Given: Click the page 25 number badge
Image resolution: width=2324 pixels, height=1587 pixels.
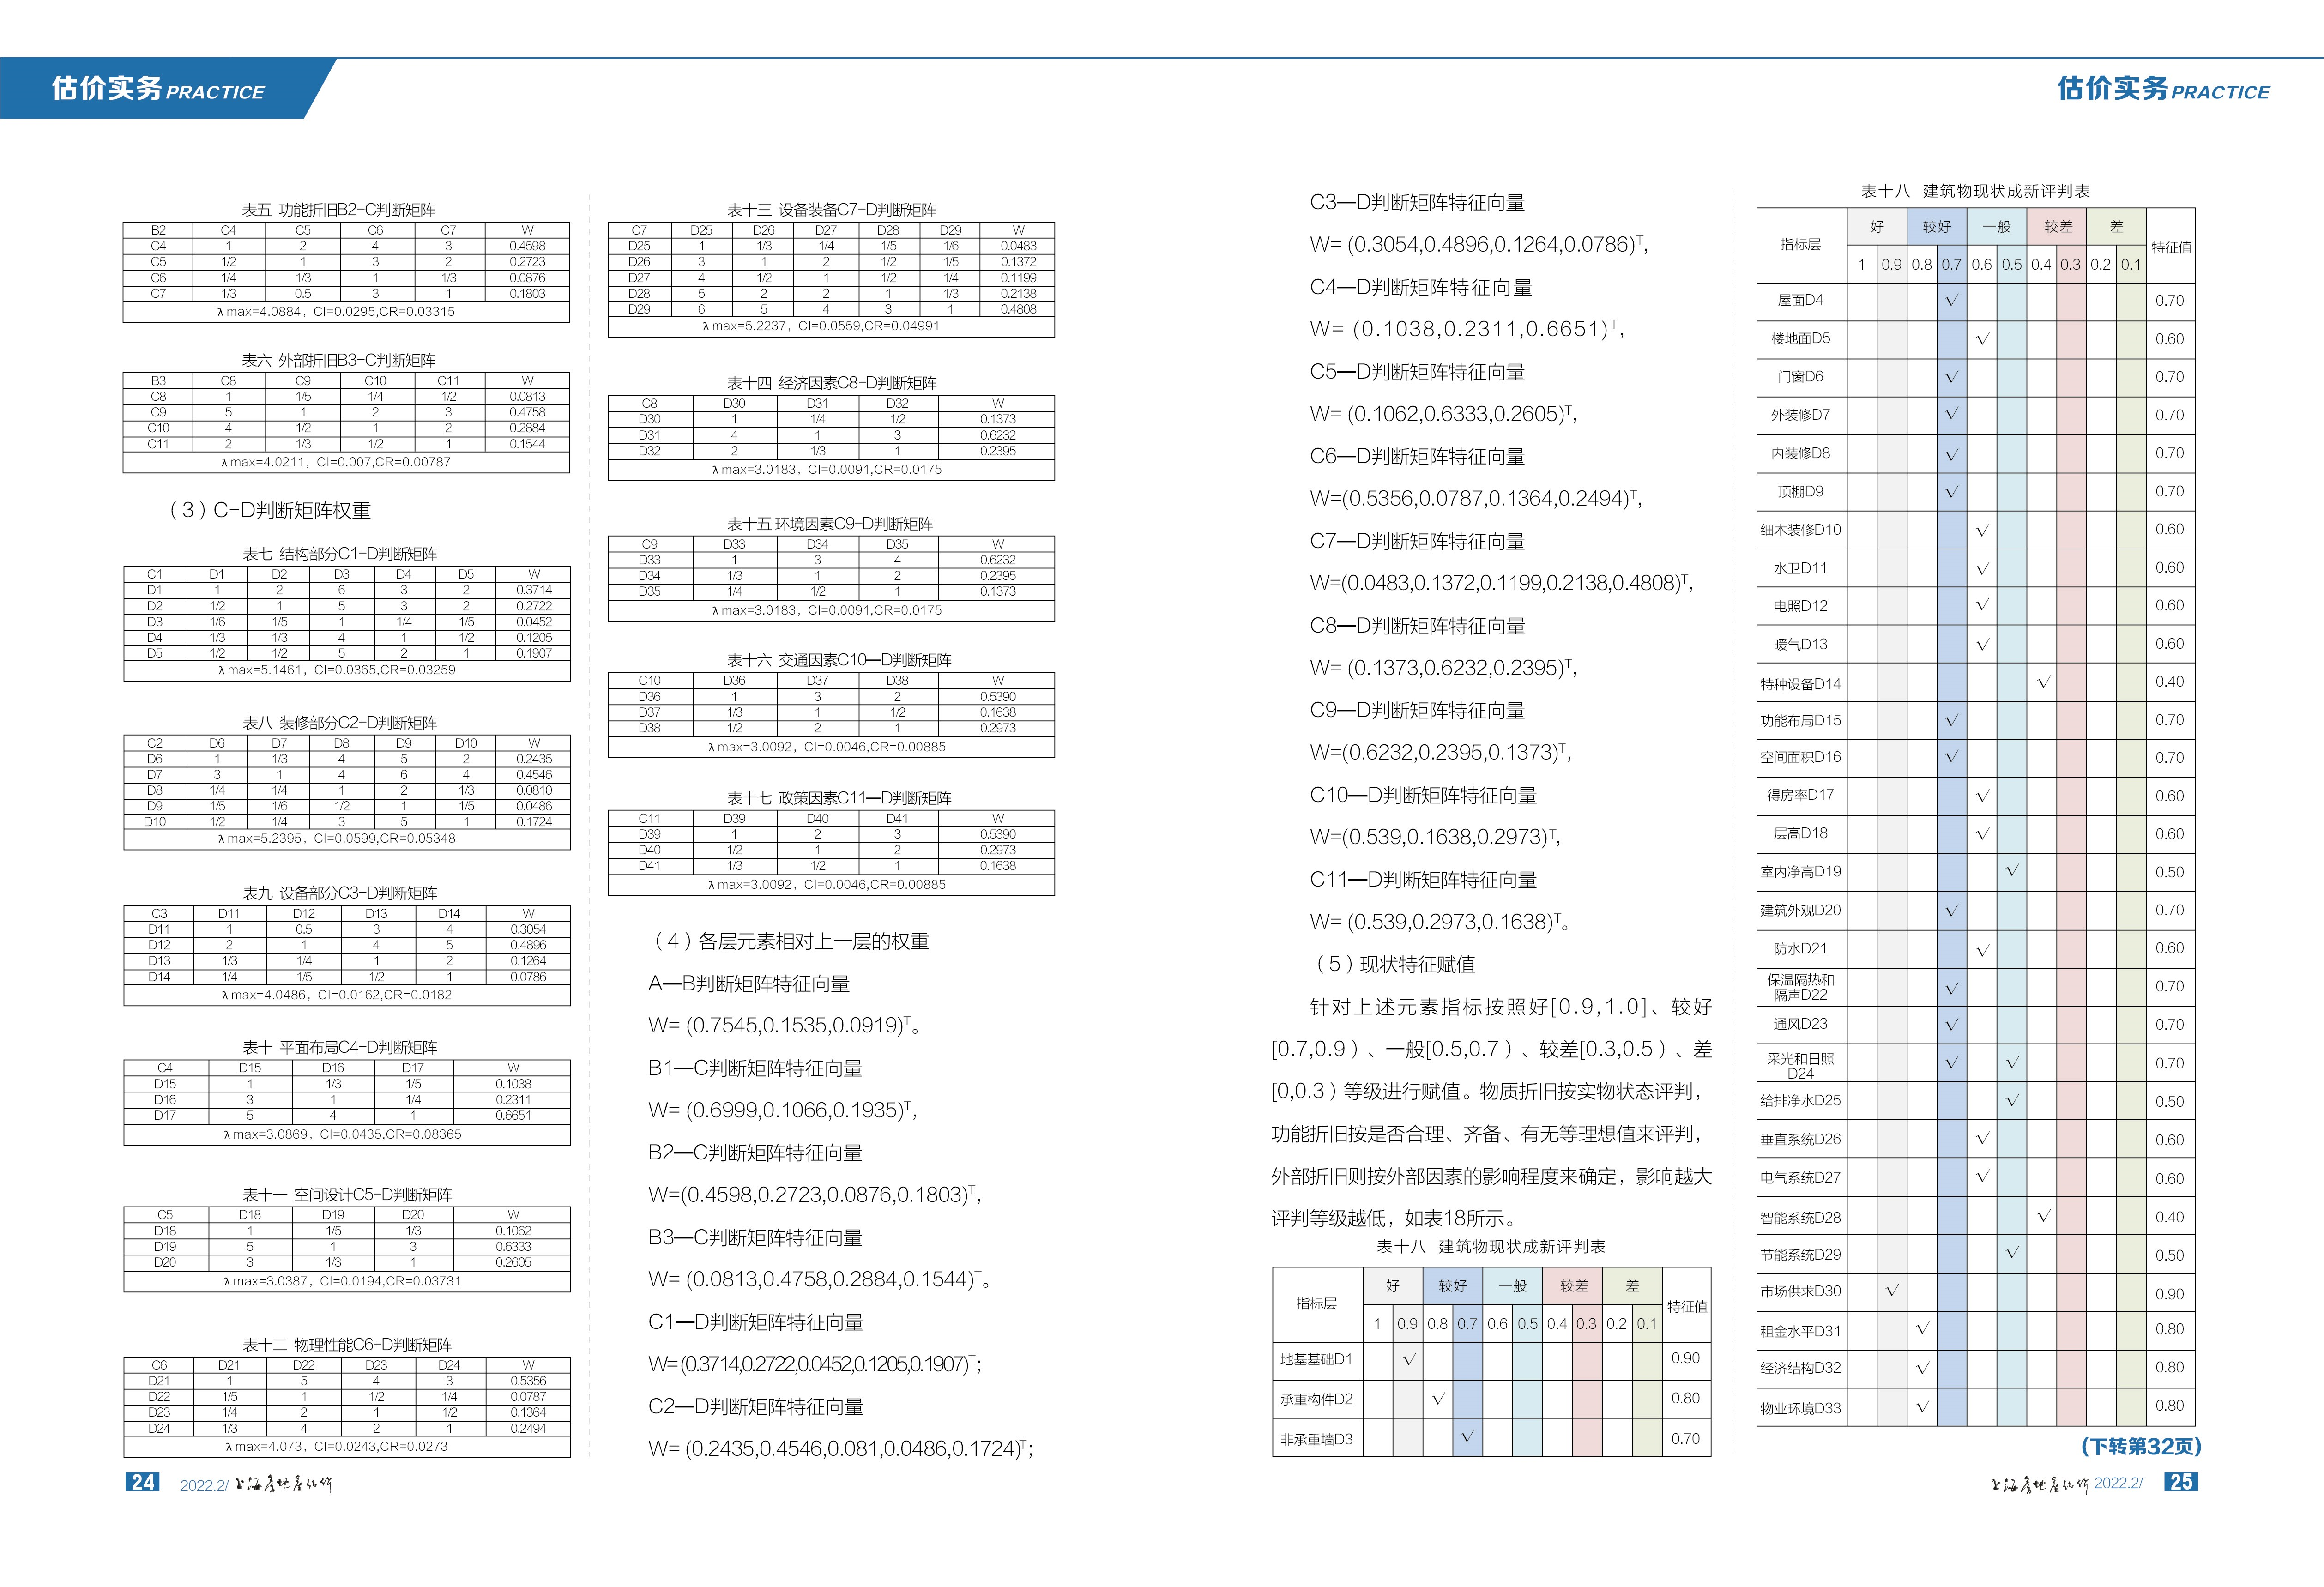Looking at the screenshot, I should tap(2181, 1482).
